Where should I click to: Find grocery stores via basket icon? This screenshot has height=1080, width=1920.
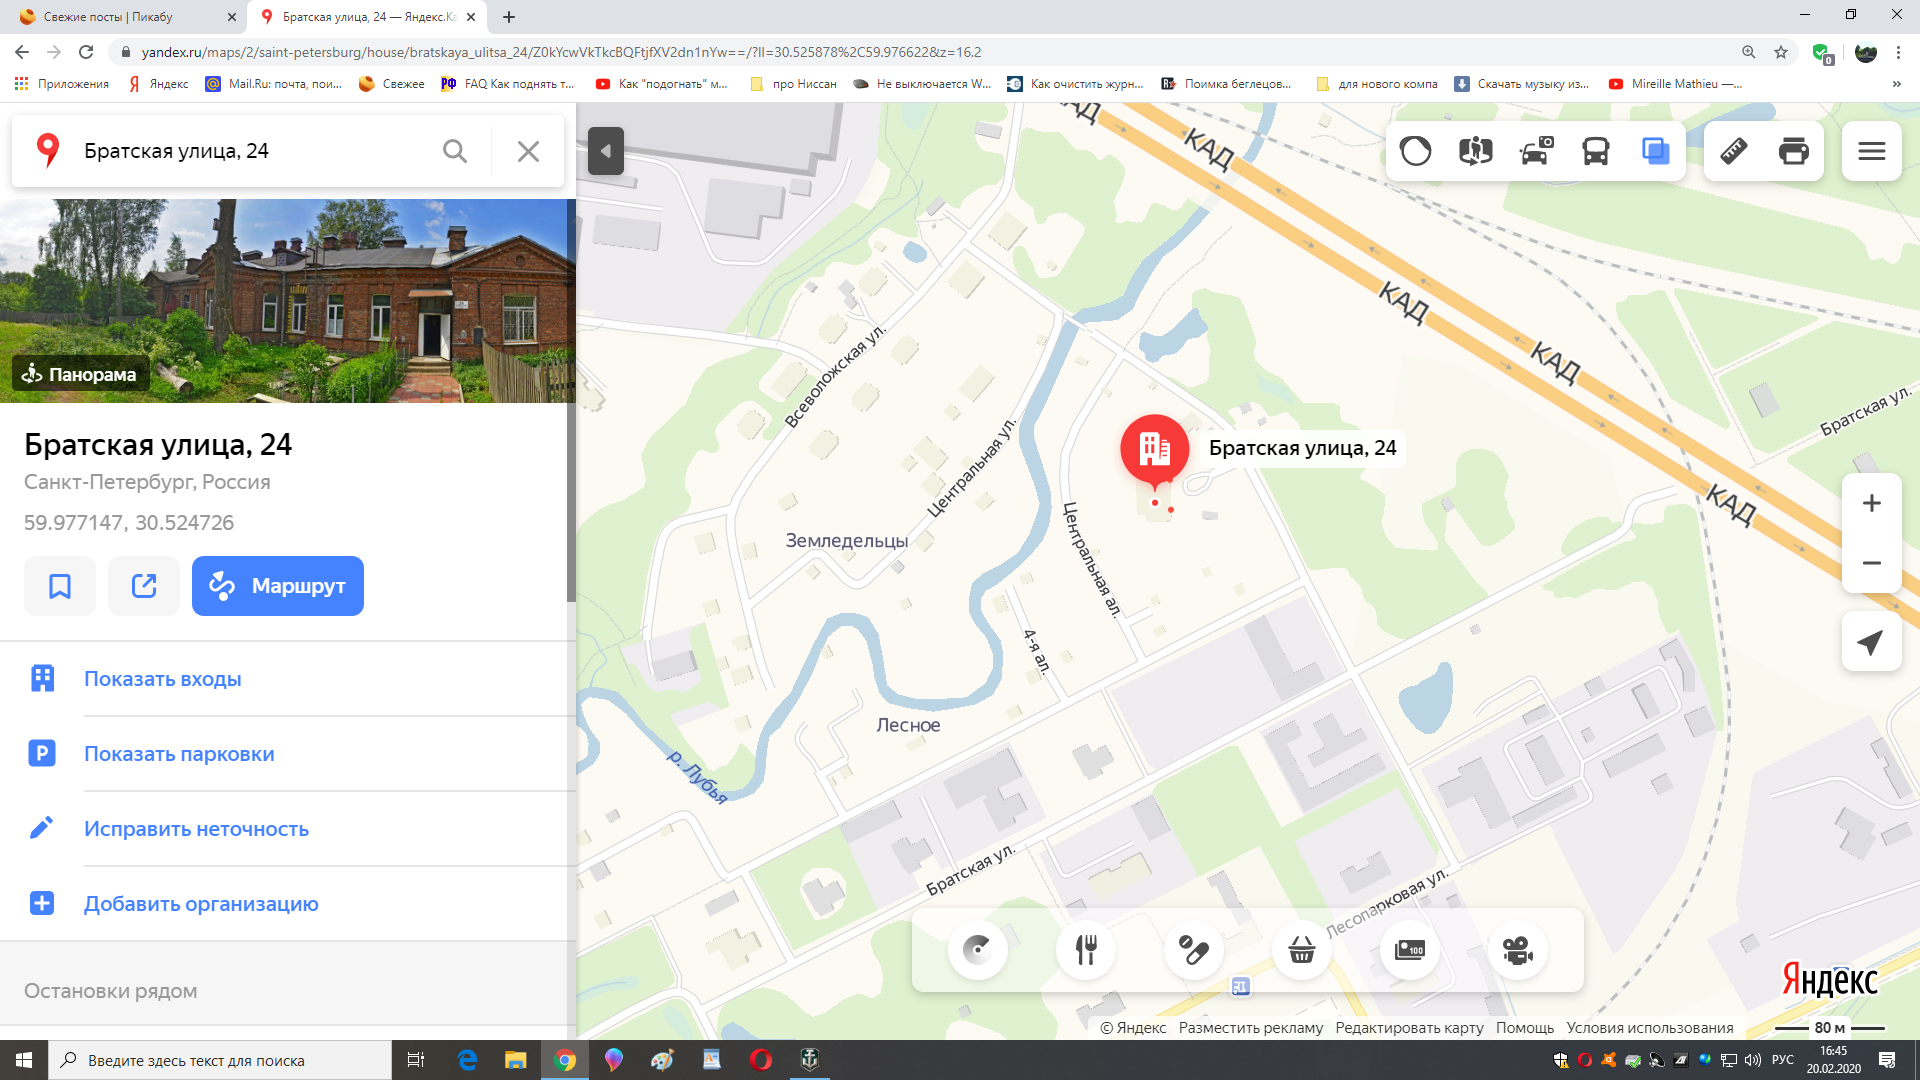pos(1301,950)
